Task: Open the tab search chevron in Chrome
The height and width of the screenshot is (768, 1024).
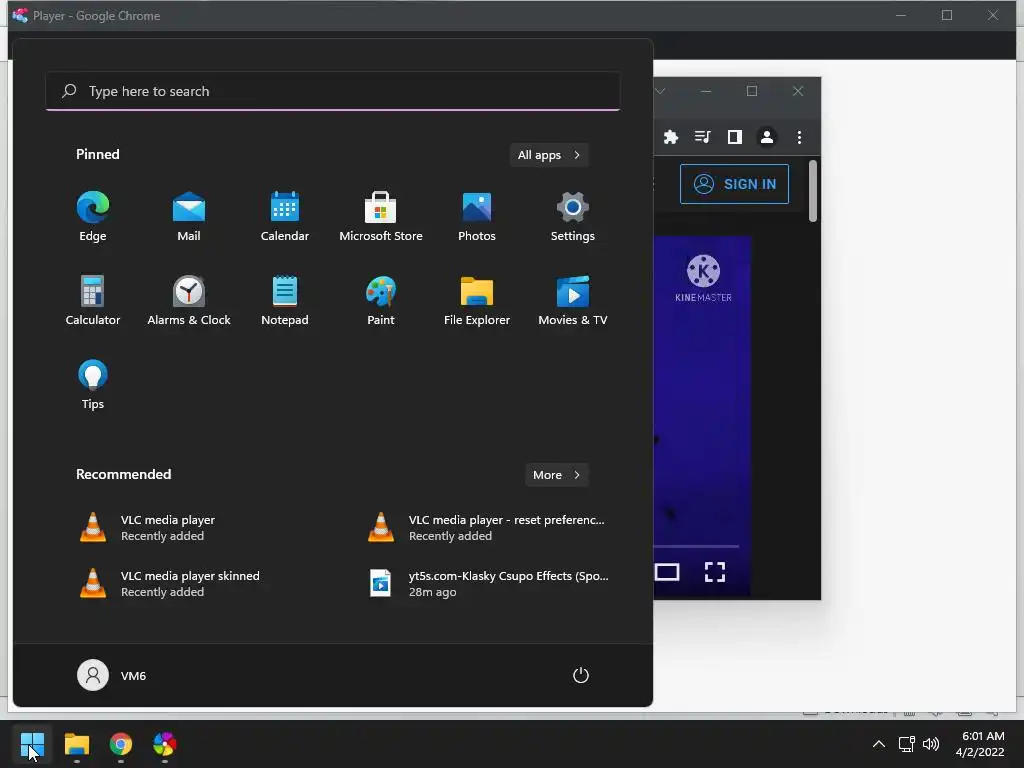Action: click(x=660, y=91)
